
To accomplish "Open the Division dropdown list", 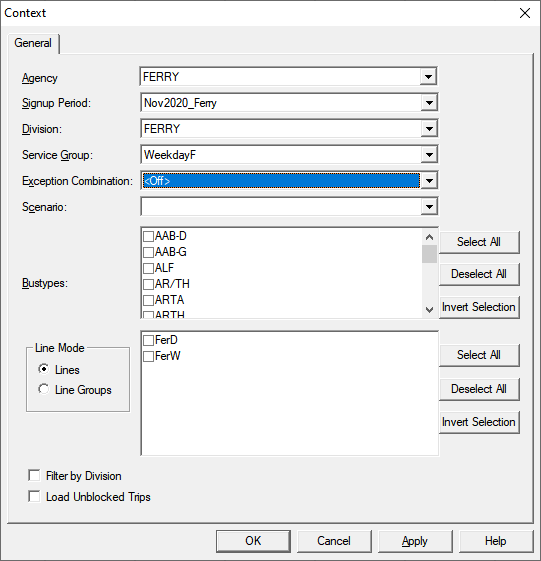I will tap(429, 129).
